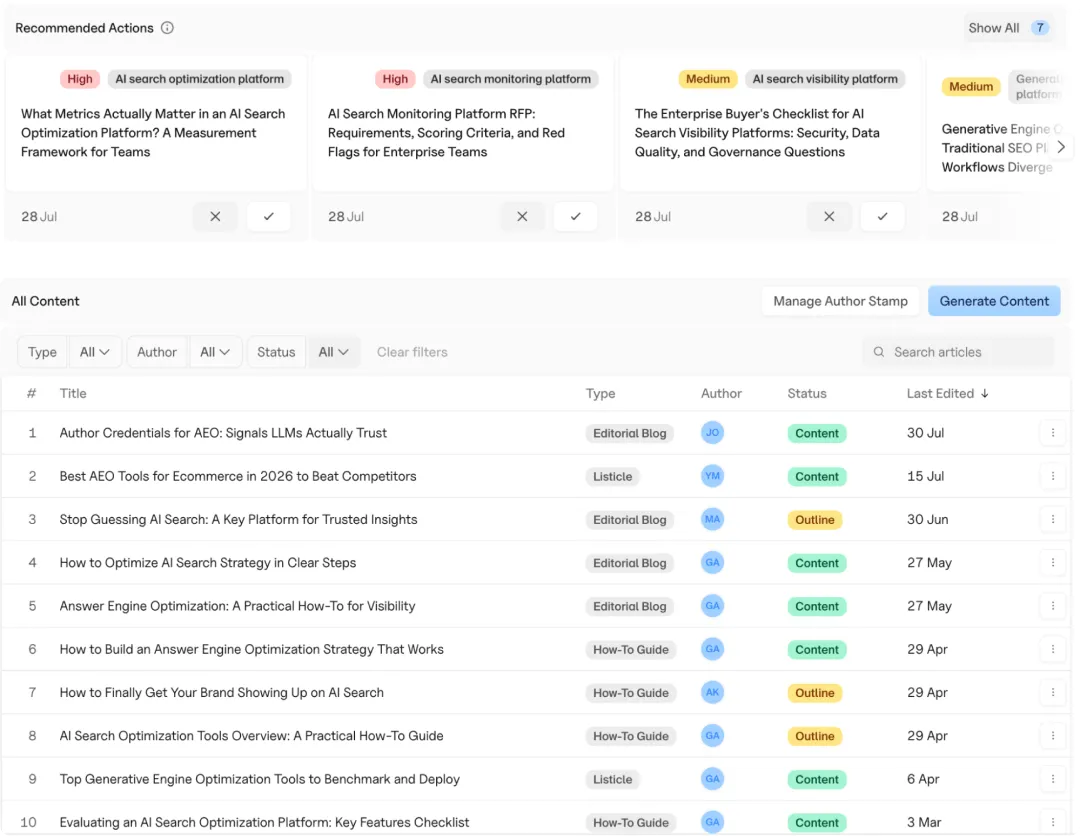
Task: Open more options for Answer Engine Optimization: A Practical row
Action: click(x=1053, y=606)
